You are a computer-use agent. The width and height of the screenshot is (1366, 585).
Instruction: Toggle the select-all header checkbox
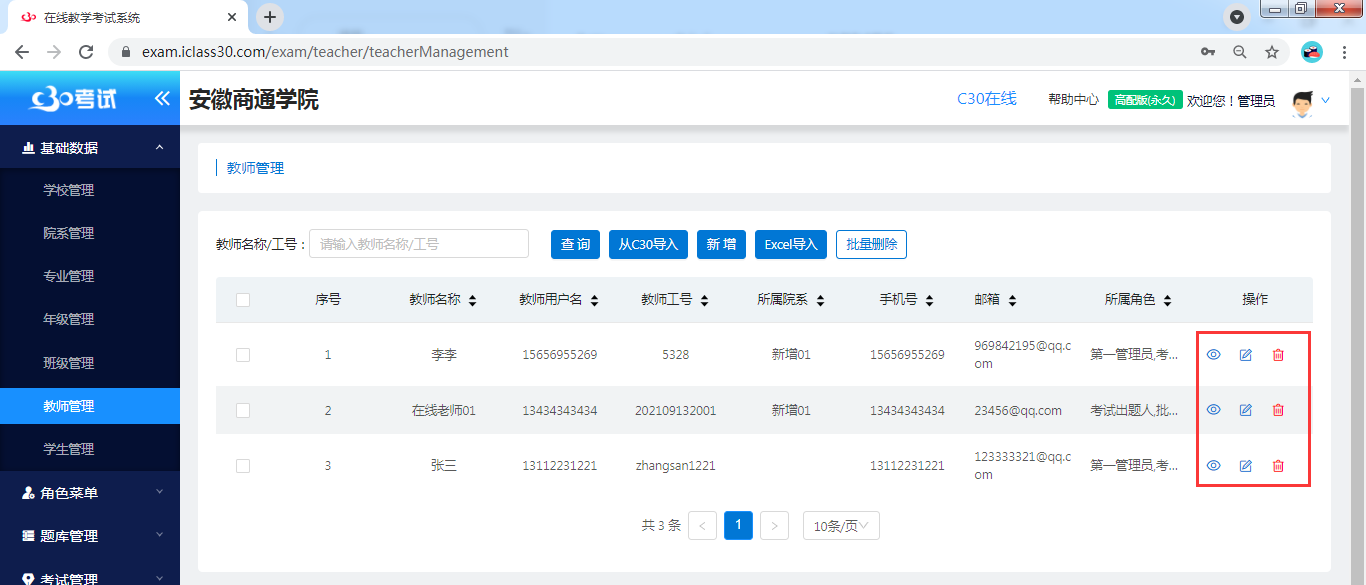243,299
